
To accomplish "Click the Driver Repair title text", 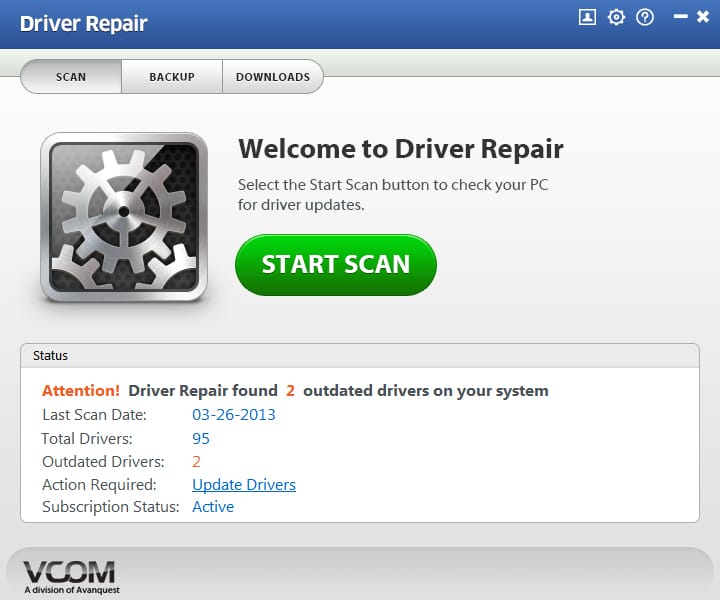I will pos(84,24).
